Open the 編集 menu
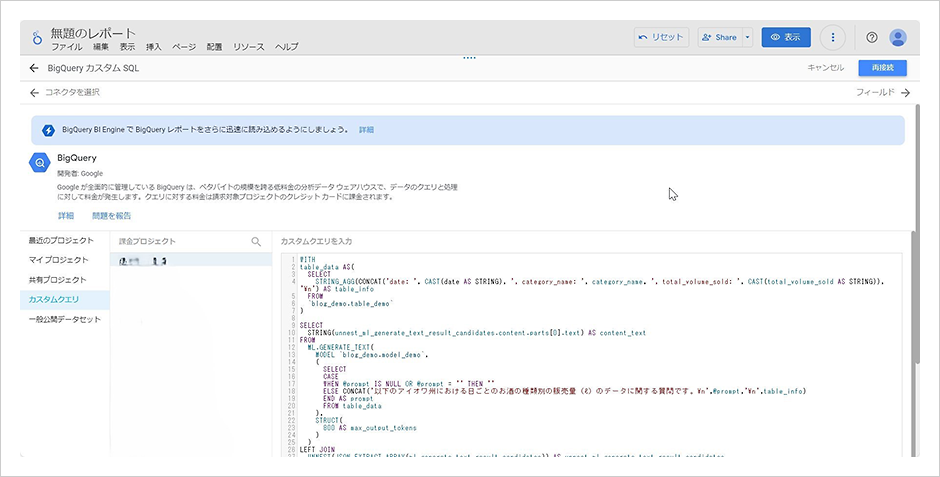This screenshot has width=940, height=477. coord(101,47)
